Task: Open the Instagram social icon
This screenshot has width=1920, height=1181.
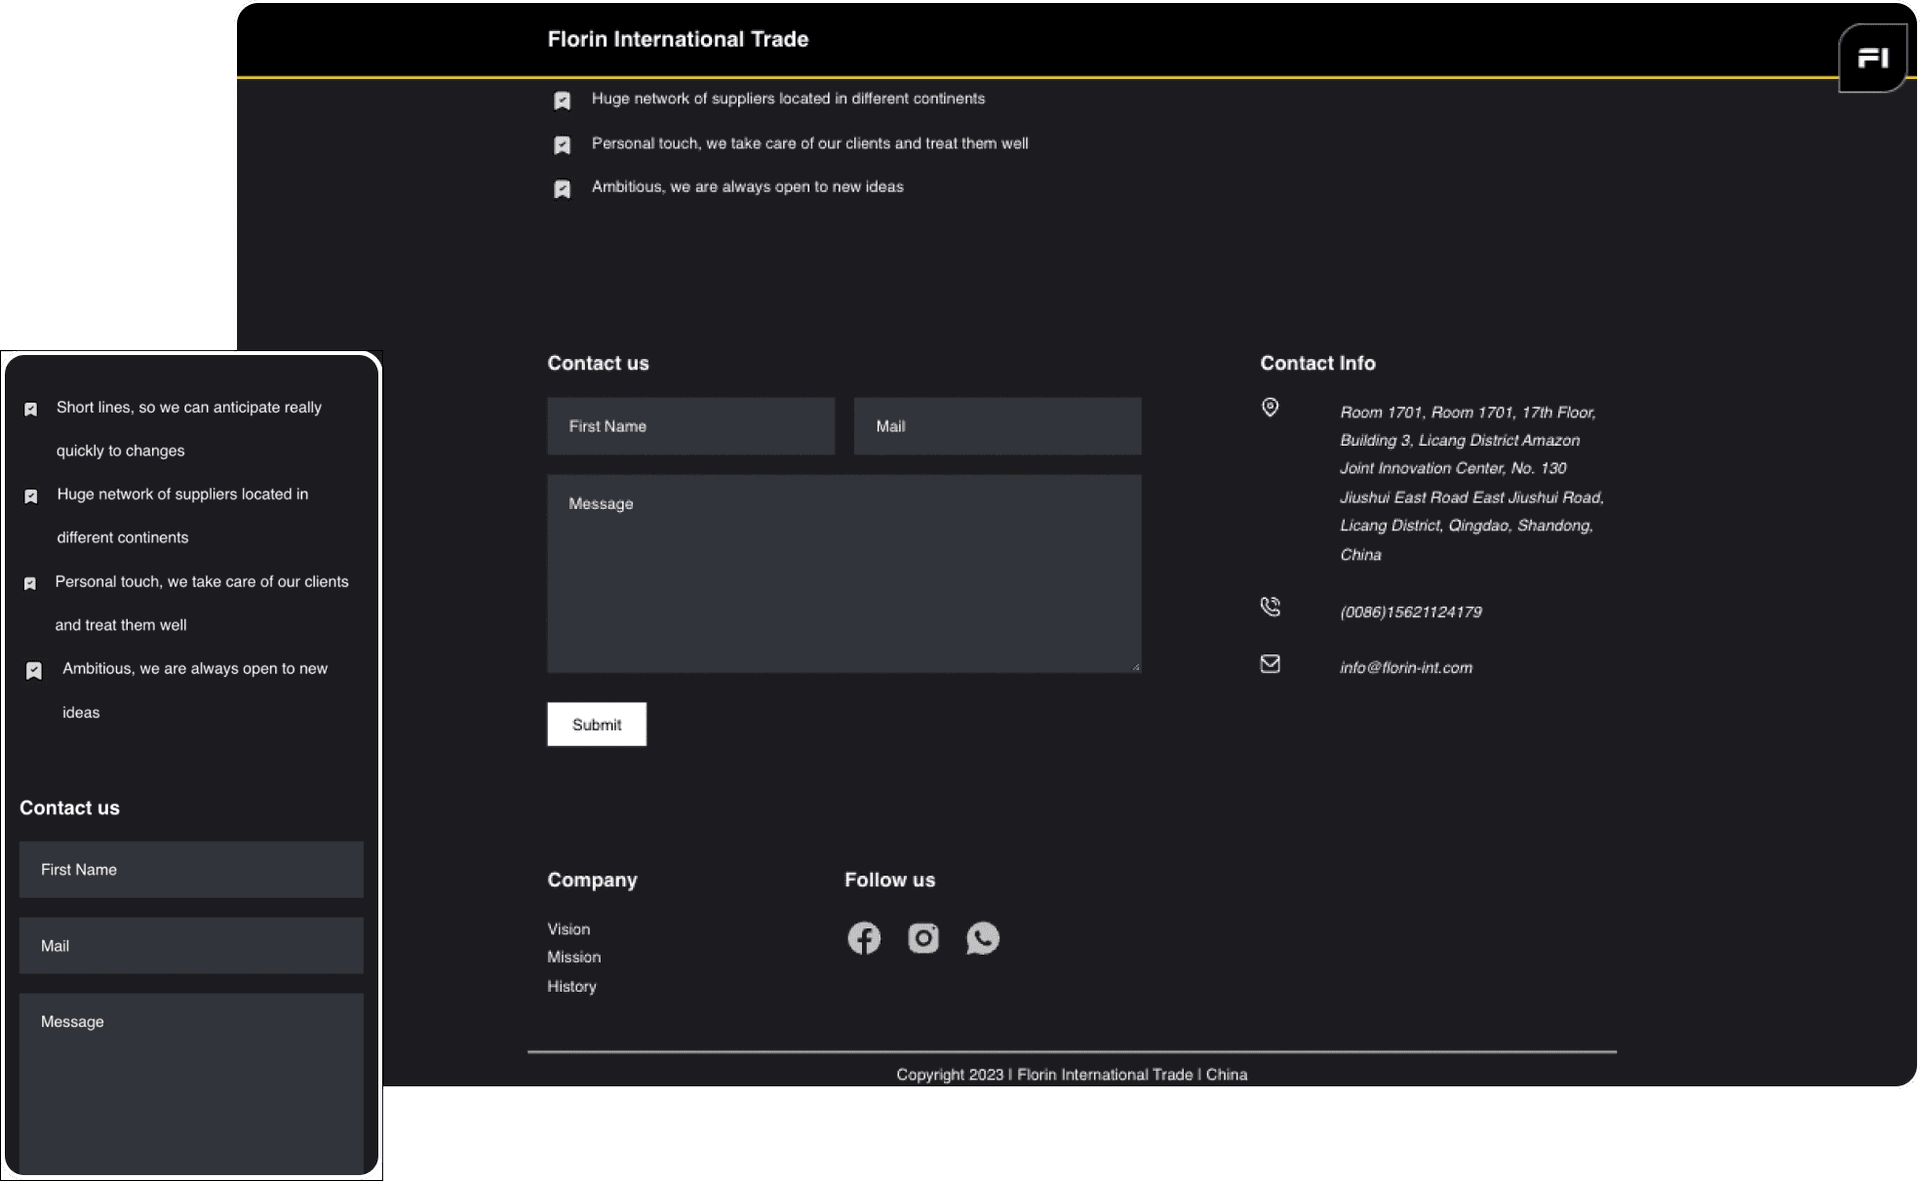Action: 923,938
